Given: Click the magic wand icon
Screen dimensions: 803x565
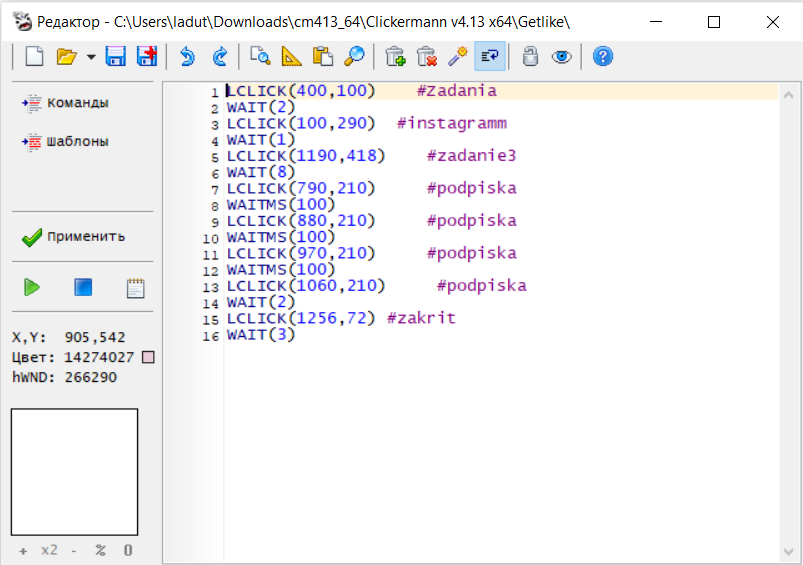Looking at the screenshot, I should tap(458, 56).
